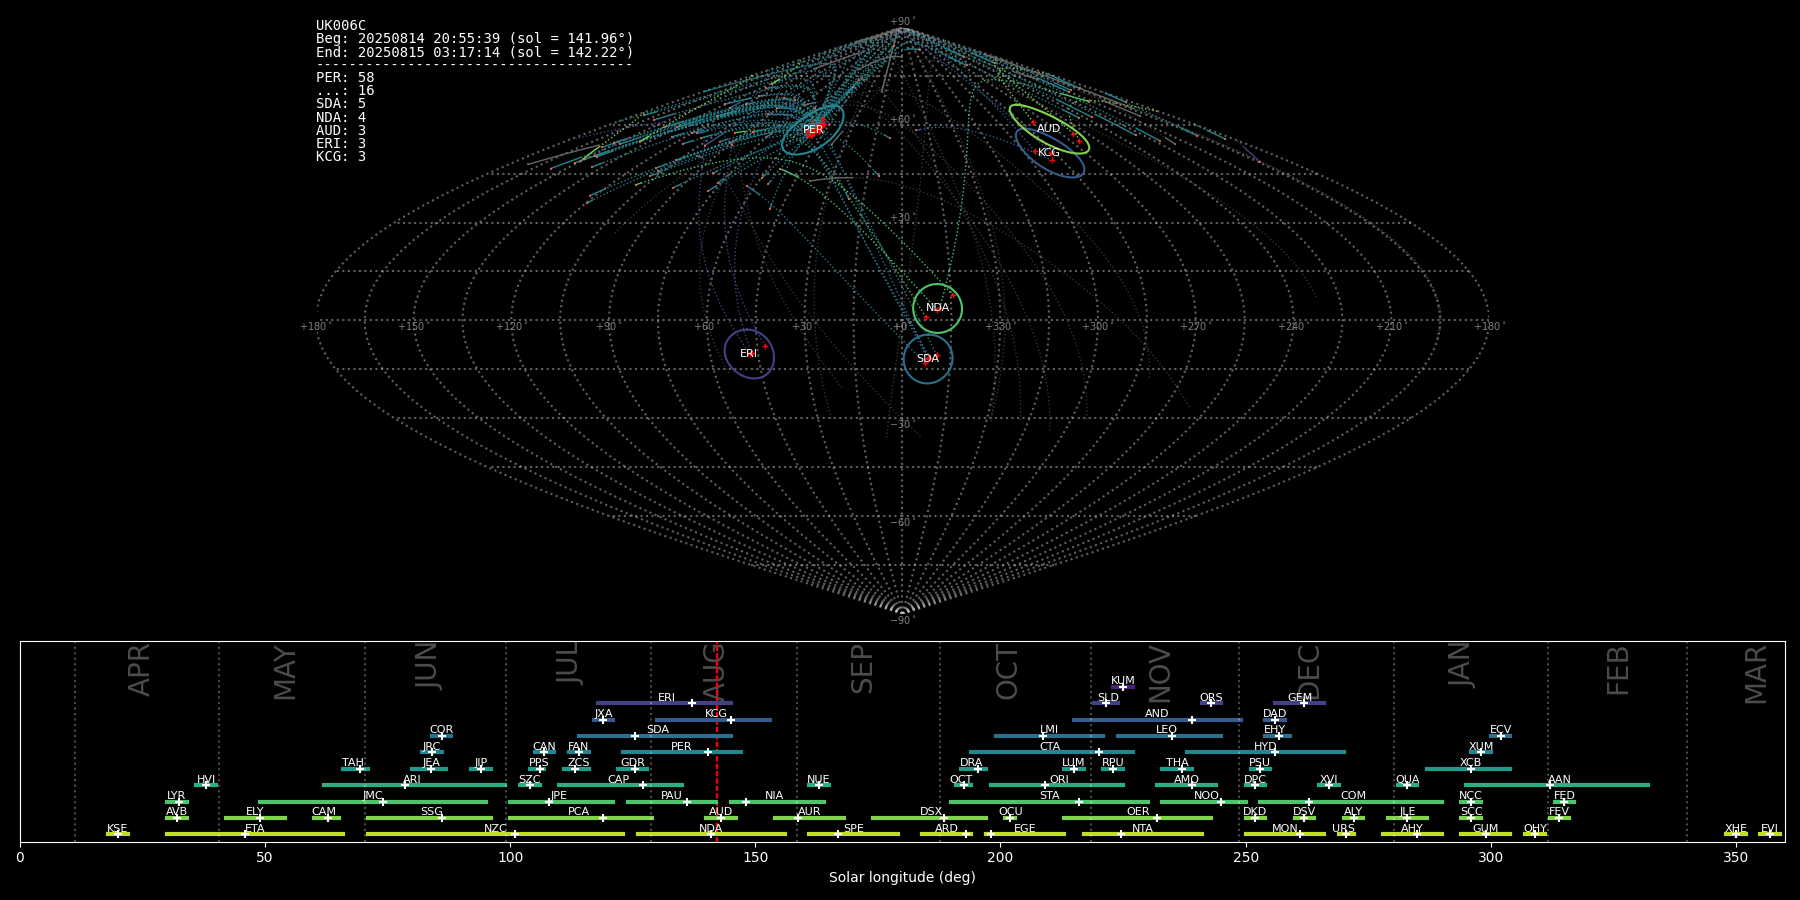Screen dimensions: 1800x900
Task: Click the NDA radiant circle on sky map
Action: click(x=937, y=308)
